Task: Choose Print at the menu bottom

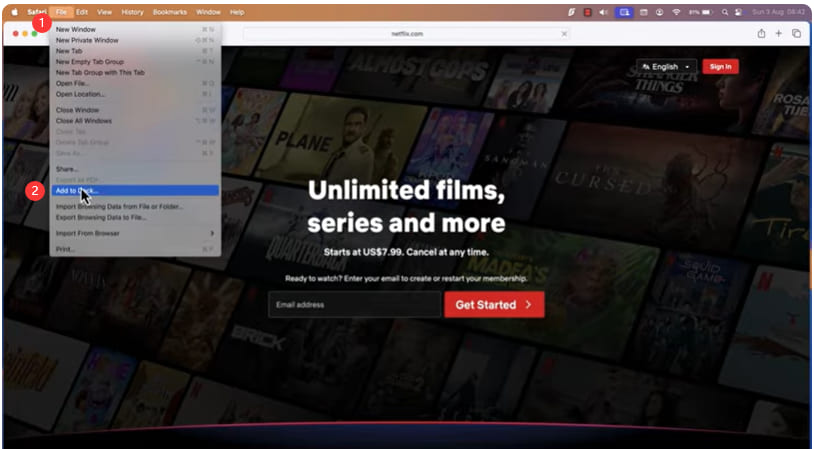Action: pos(135,250)
